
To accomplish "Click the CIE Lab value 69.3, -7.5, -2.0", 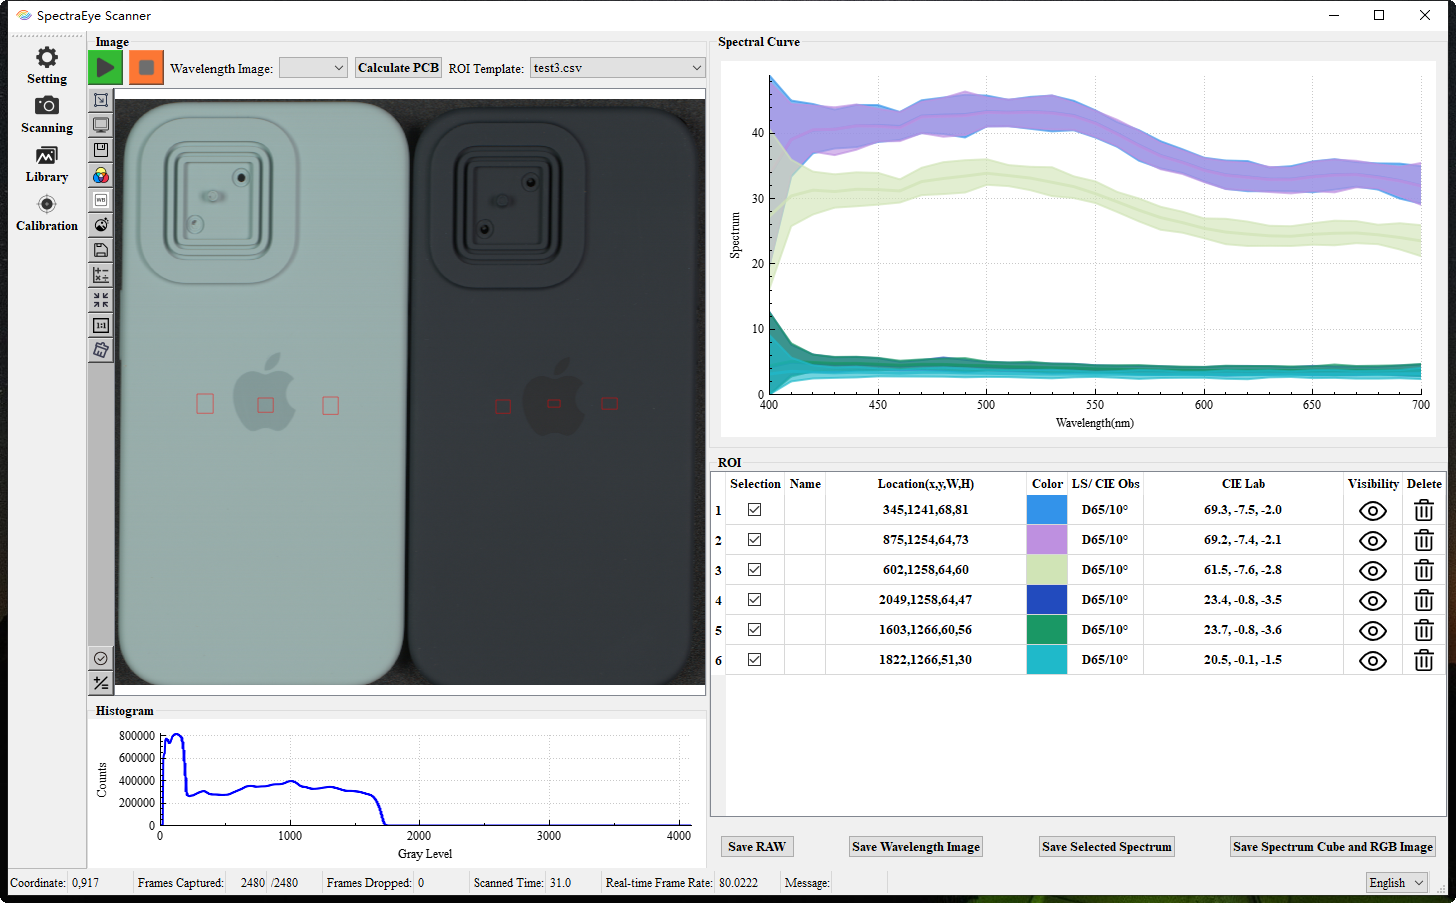I will [x=1243, y=509].
